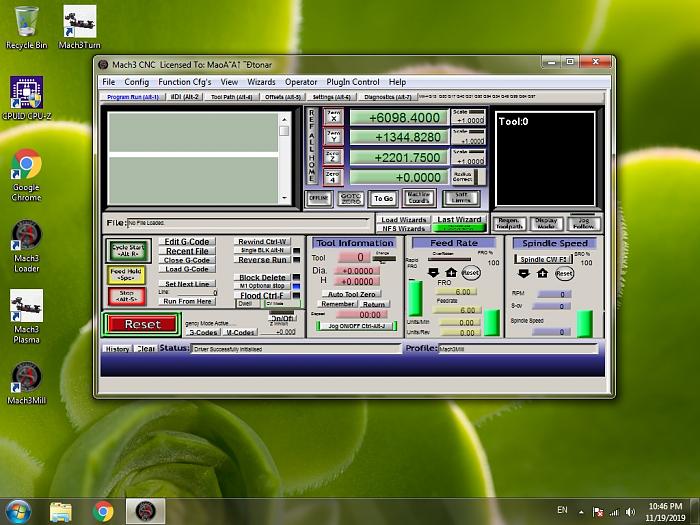Click the Load G-Code button

coord(187,269)
